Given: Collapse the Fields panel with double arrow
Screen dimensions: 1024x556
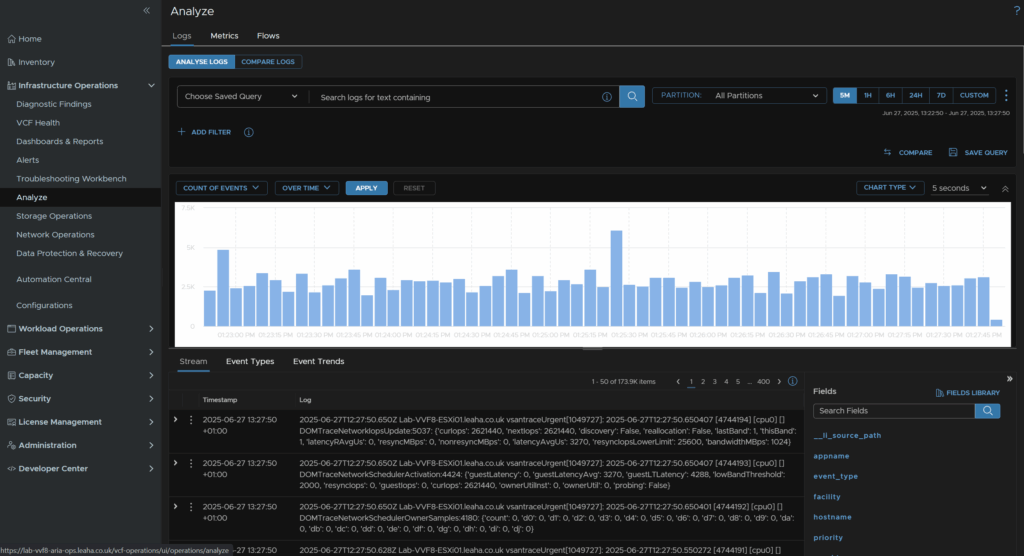Looking at the screenshot, I should [x=1010, y=379].
